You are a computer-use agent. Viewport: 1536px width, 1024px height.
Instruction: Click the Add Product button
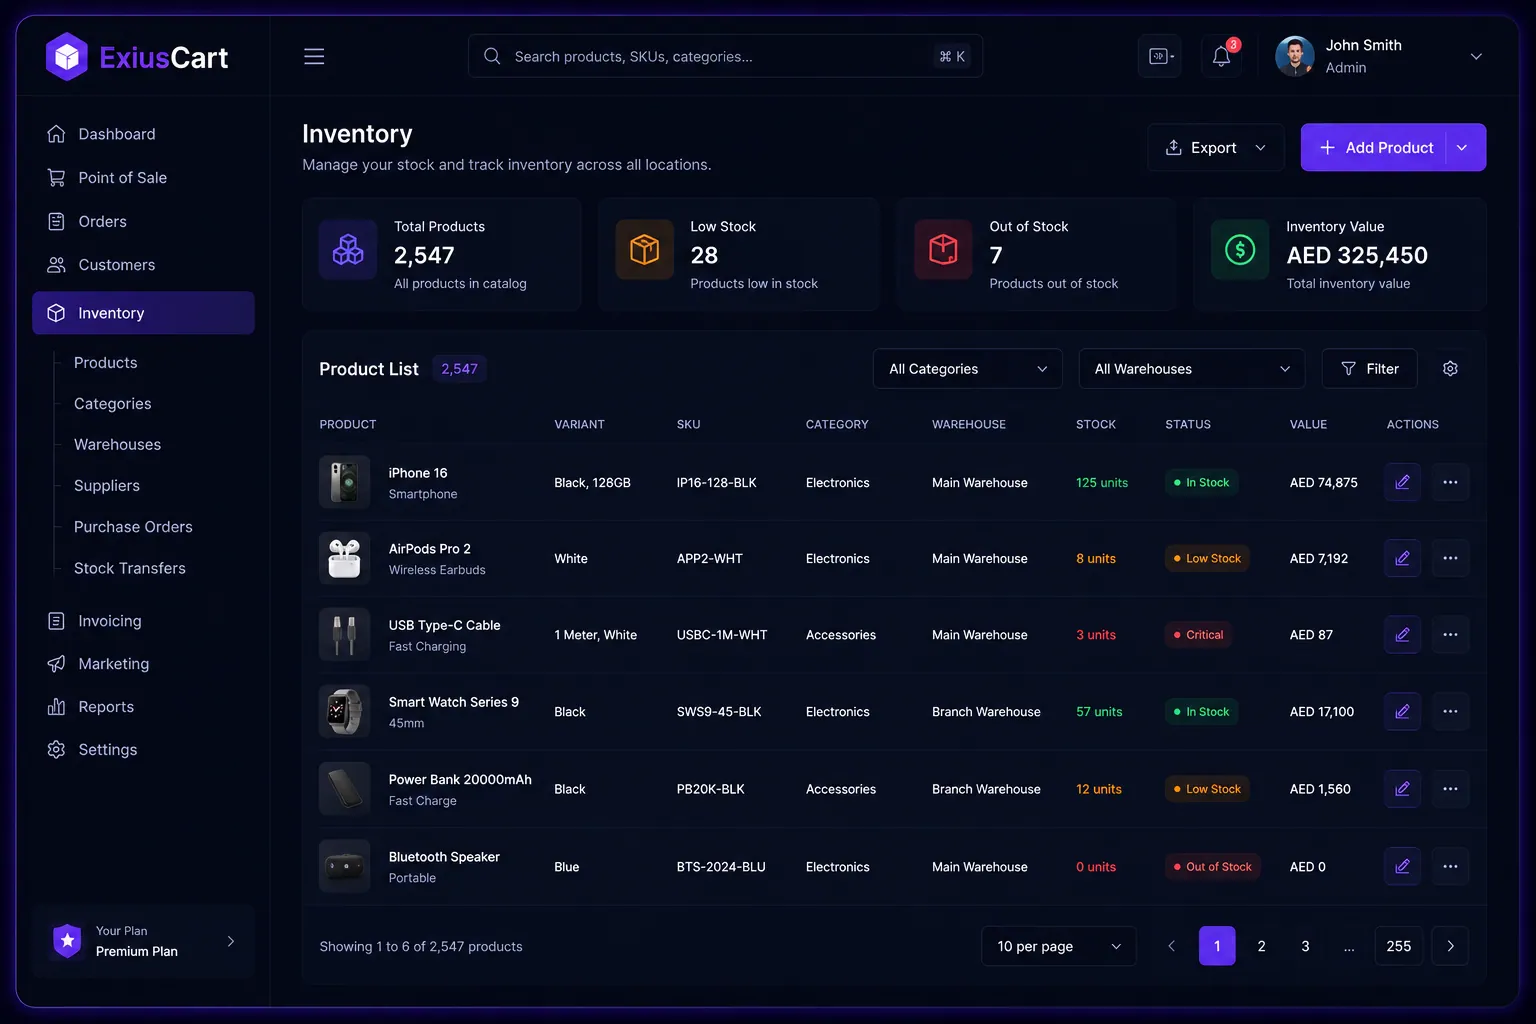click(1374, 148)
